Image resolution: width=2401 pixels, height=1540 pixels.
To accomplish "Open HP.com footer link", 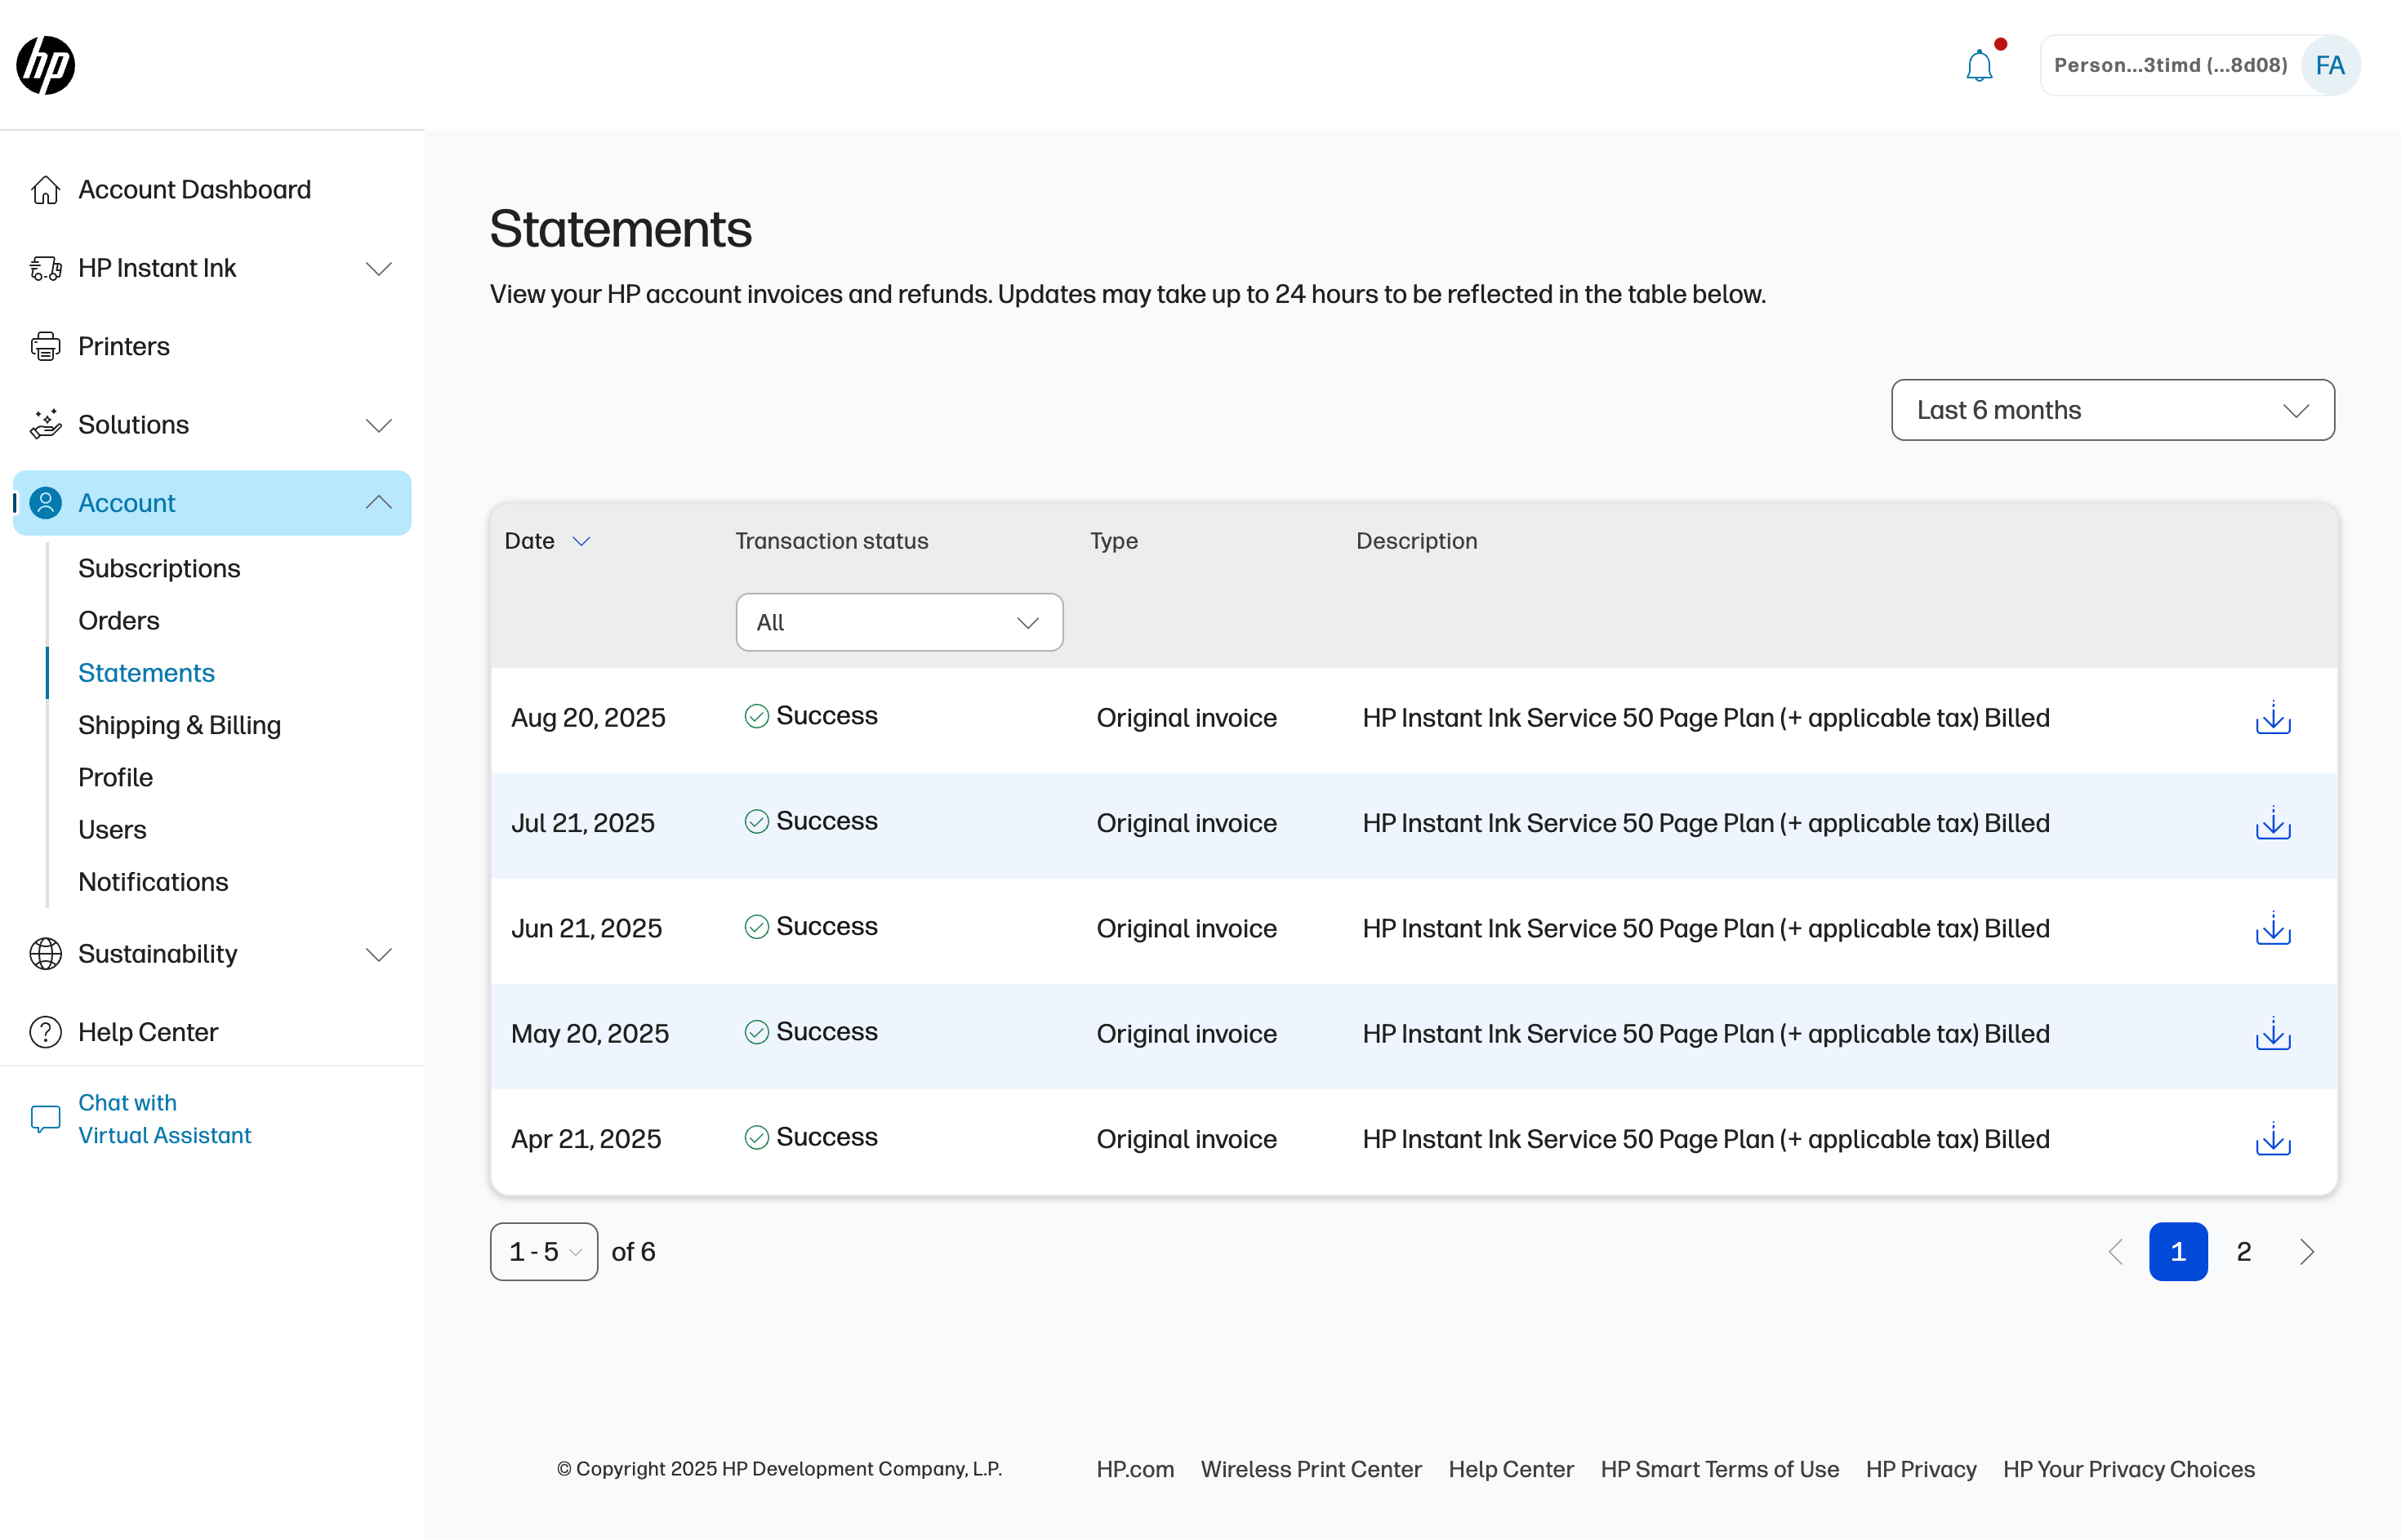I will point(1135,1469).
